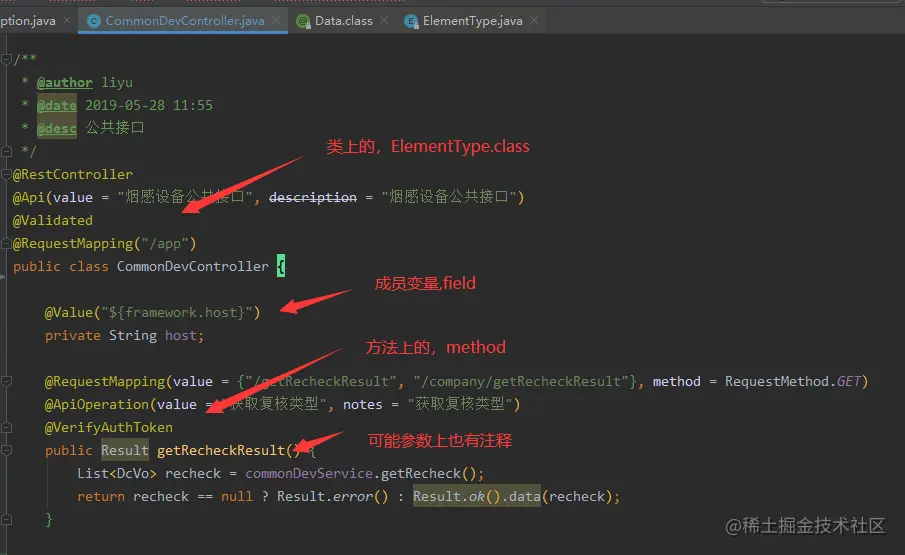Click the Result.error() call
905x555 pixels.
click(332, 497)
